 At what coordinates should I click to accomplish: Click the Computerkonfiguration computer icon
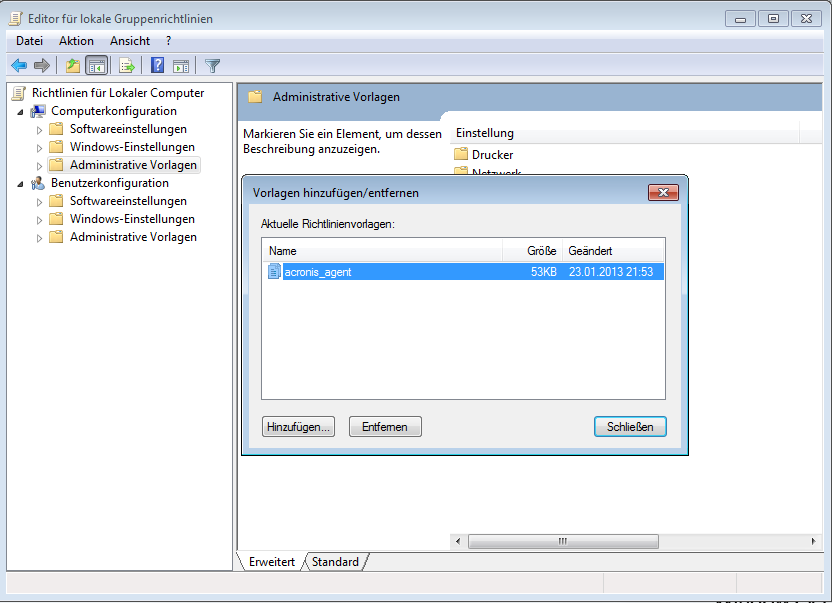coord(38,111)
